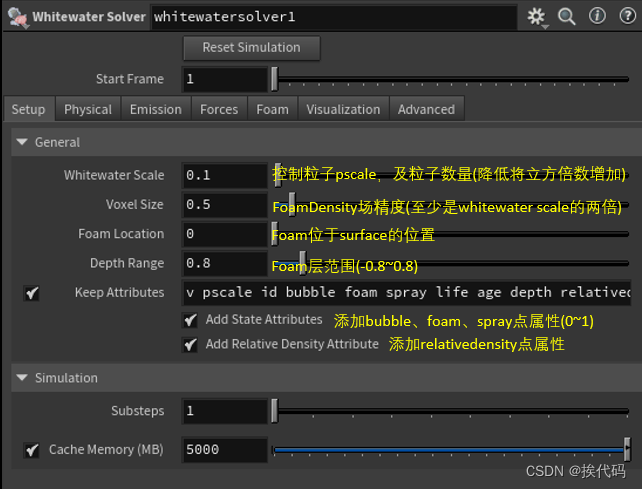Open the gear settings menu
Screen dimensions: 642x489
click(536, 17)
